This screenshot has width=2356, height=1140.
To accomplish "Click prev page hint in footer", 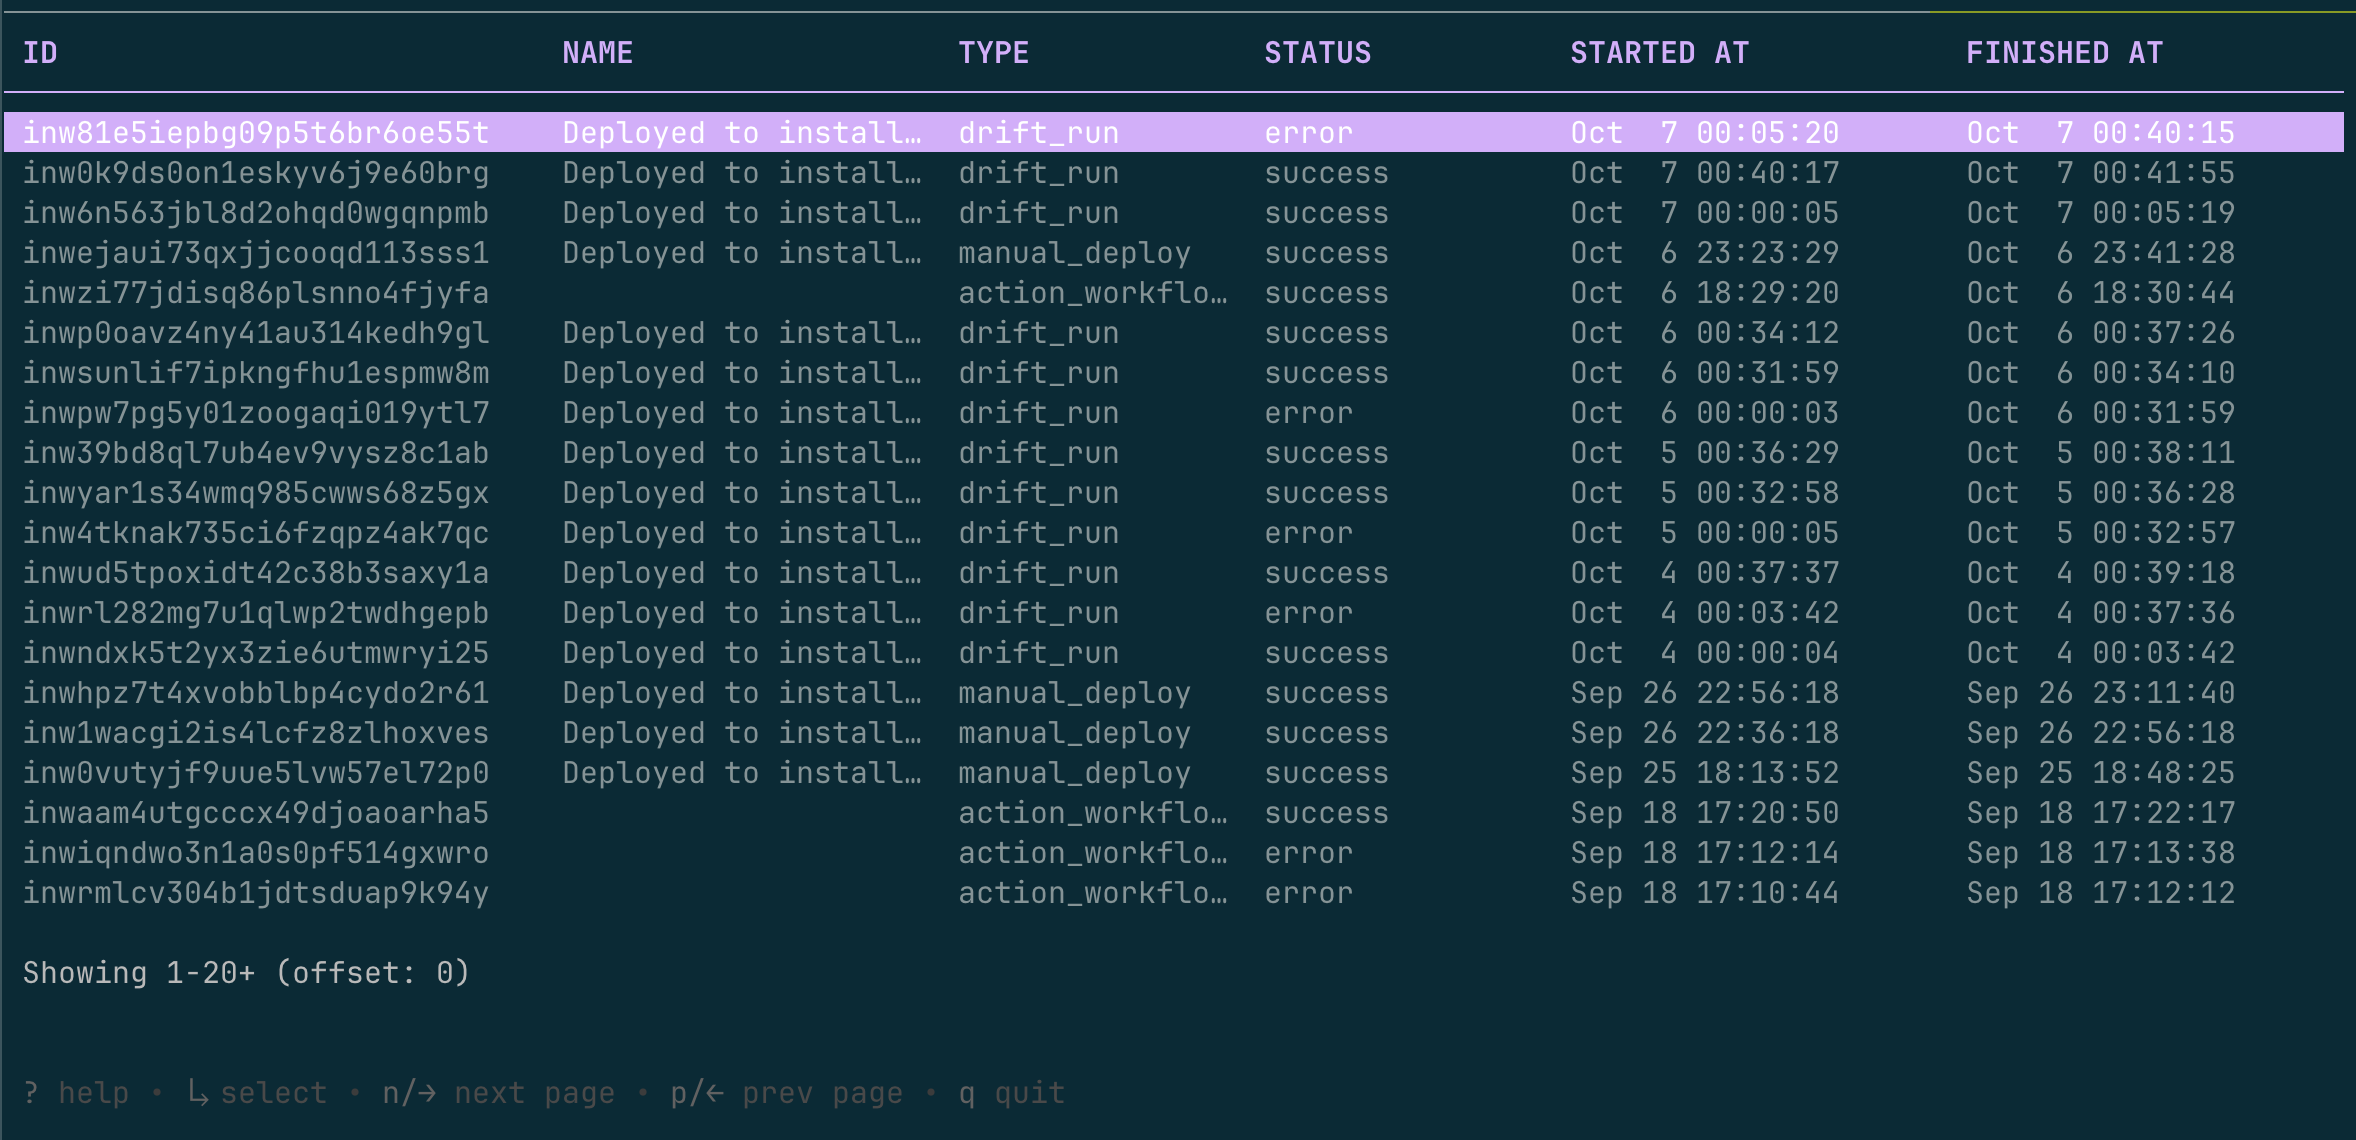I will click(786, 1093).
